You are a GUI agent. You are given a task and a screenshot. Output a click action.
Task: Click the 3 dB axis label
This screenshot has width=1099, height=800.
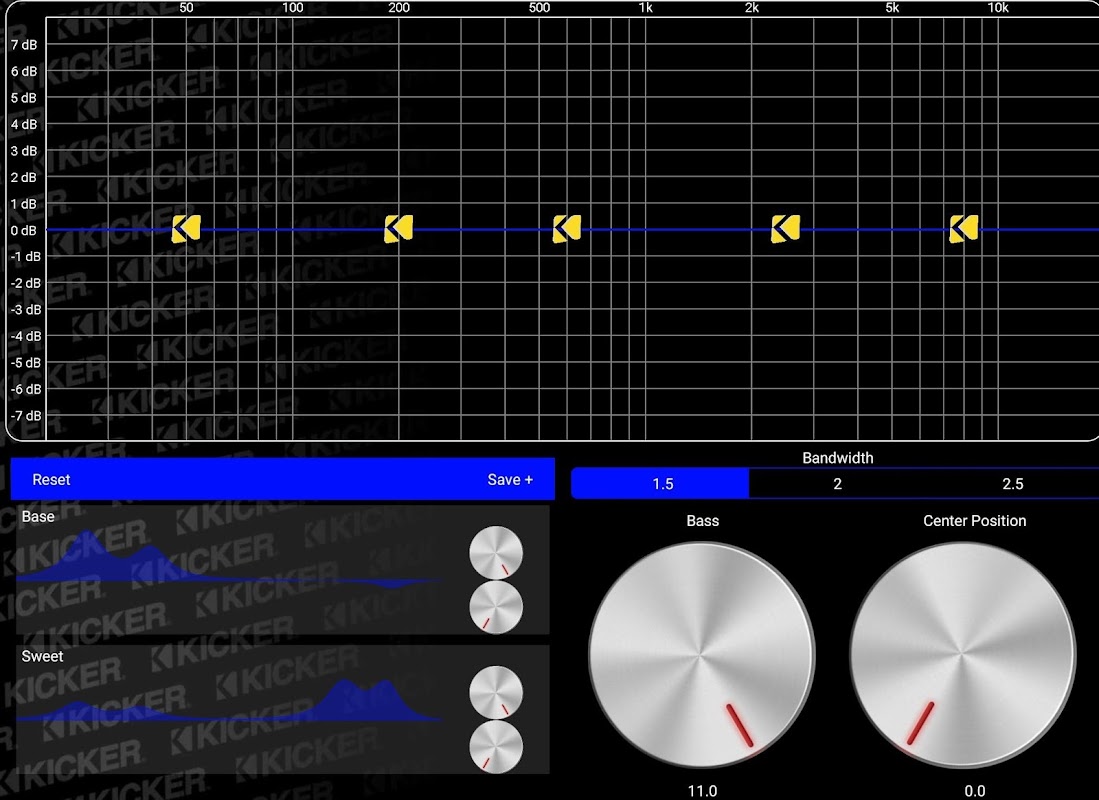24,151
